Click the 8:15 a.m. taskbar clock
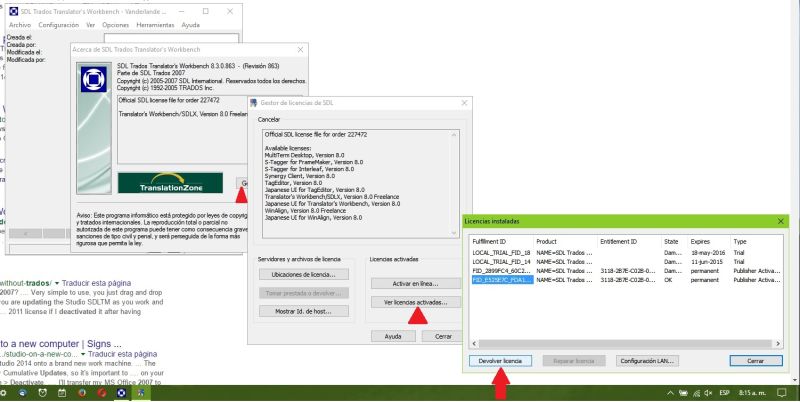 (752, 393)
